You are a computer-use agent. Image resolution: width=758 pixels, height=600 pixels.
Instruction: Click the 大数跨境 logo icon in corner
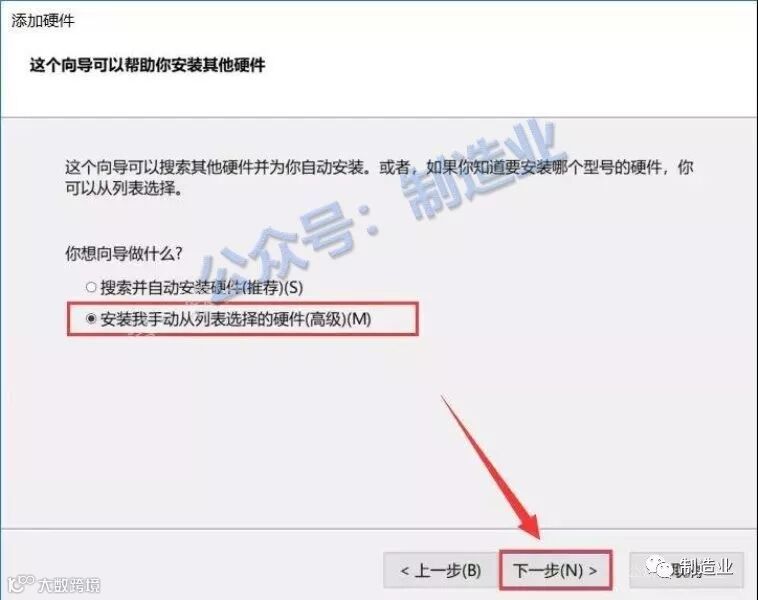tap(21, 584)
